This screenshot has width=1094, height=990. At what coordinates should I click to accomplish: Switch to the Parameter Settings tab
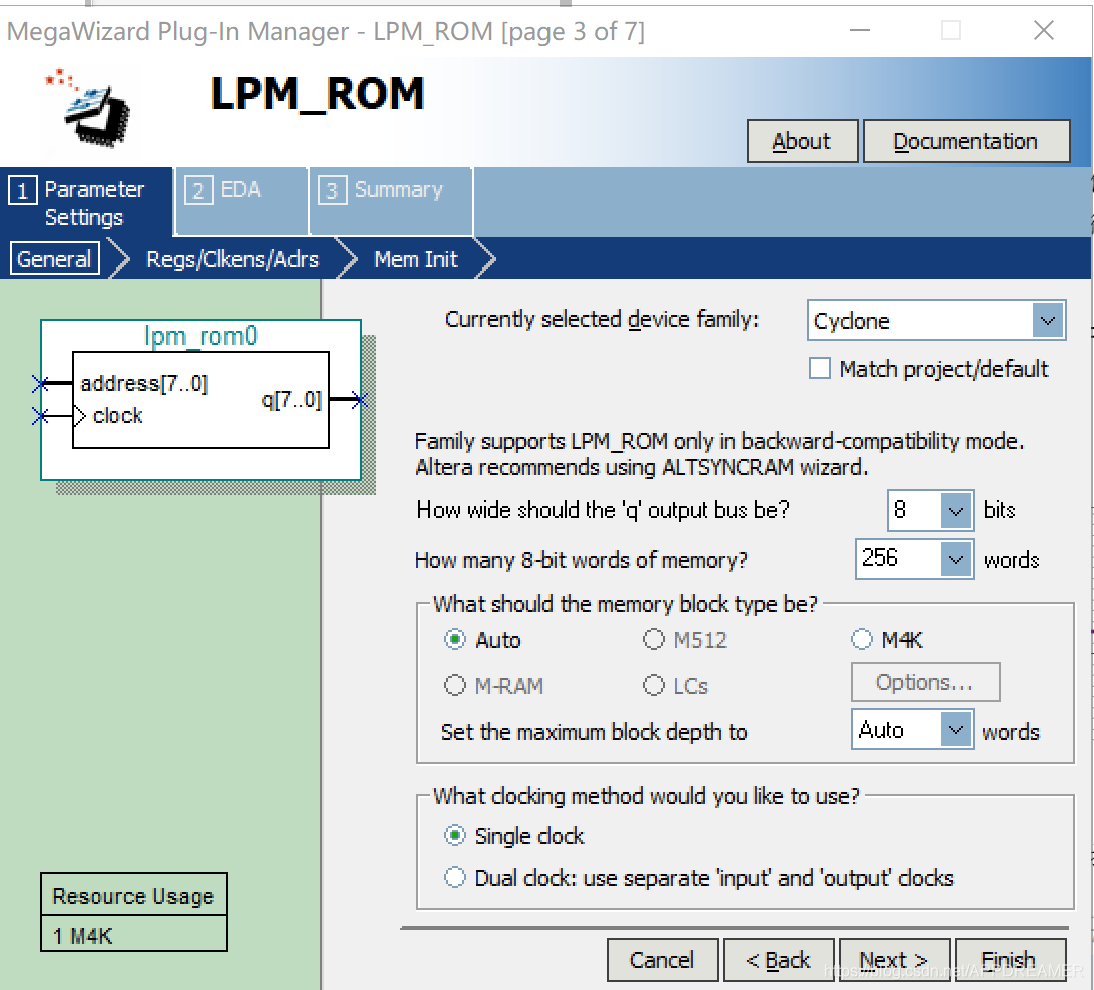pos(86,202)
